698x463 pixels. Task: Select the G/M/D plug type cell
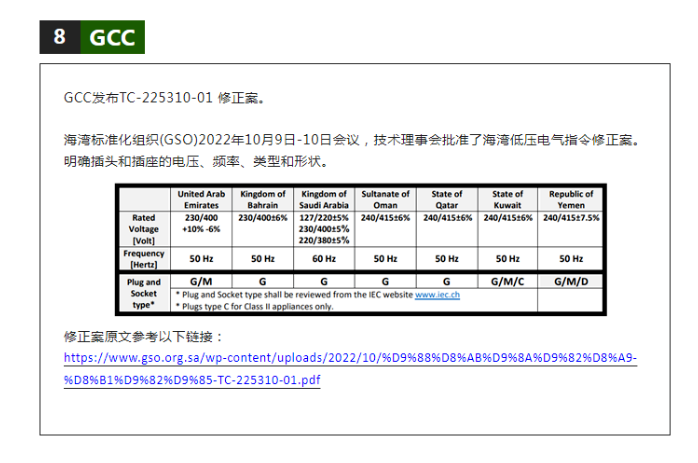[571, 282]
